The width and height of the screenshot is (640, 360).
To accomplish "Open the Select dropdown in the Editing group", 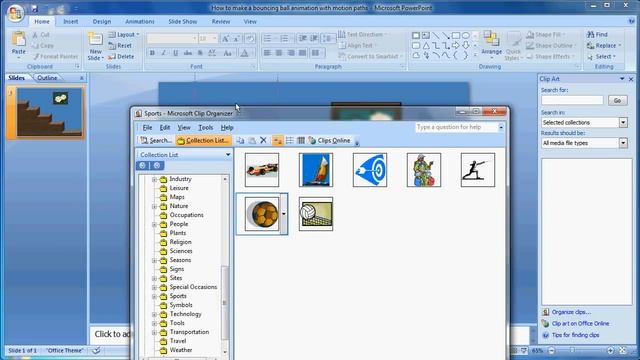I will 601,57.
